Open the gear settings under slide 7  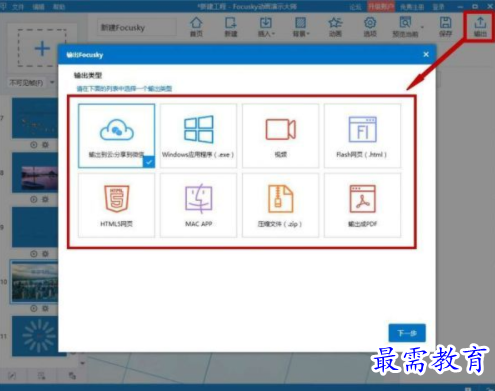coord(45,145)
